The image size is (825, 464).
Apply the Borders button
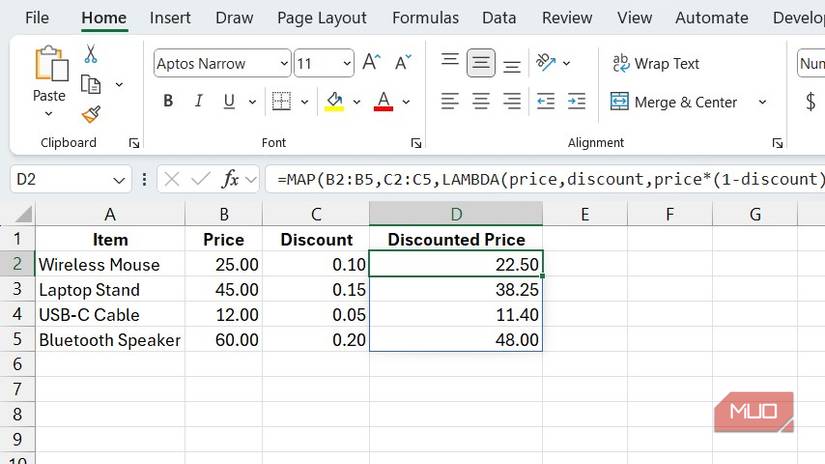281,101
